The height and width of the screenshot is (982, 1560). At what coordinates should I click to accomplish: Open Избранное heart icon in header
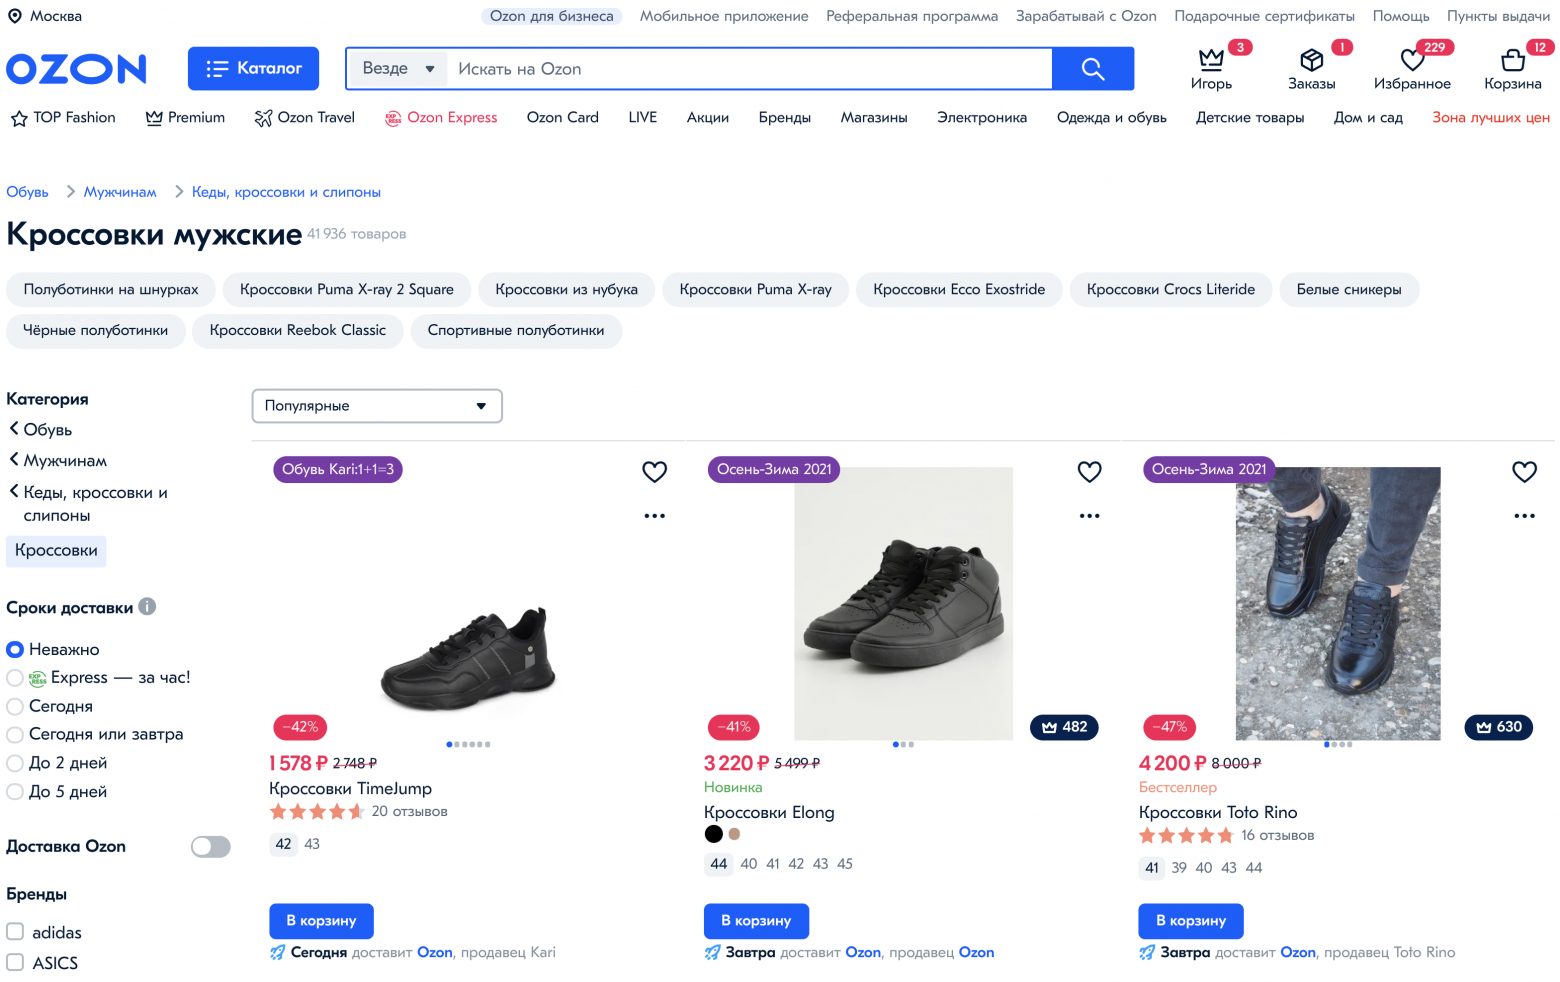tap(1411, 61)
